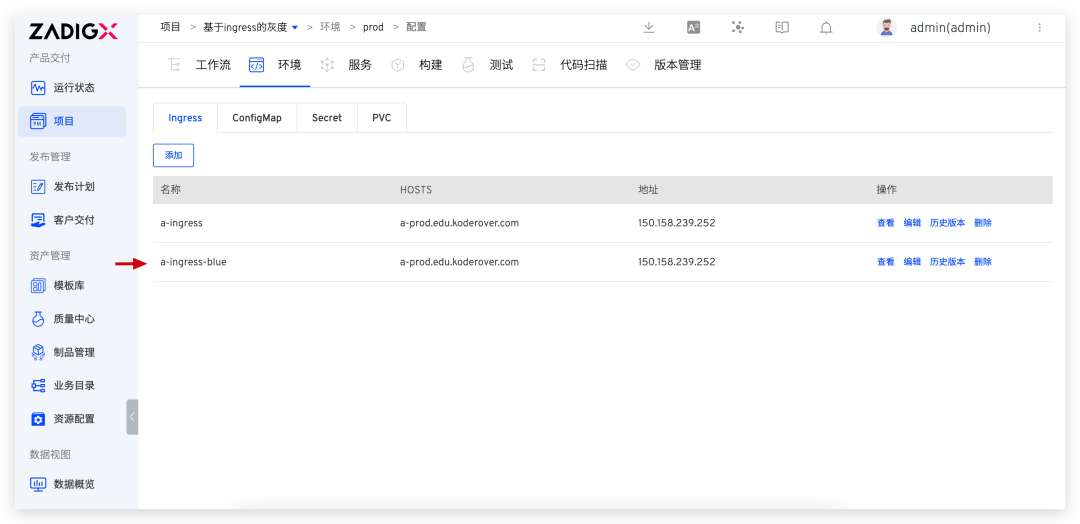Screen dimensions: 1080x524
Task: Switch to the ConfigMap tab
Action: [x=257, y=118]
